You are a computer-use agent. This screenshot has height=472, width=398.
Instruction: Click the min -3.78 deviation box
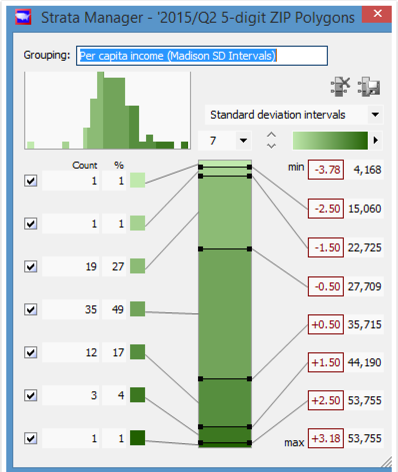(x=326, y=170)
